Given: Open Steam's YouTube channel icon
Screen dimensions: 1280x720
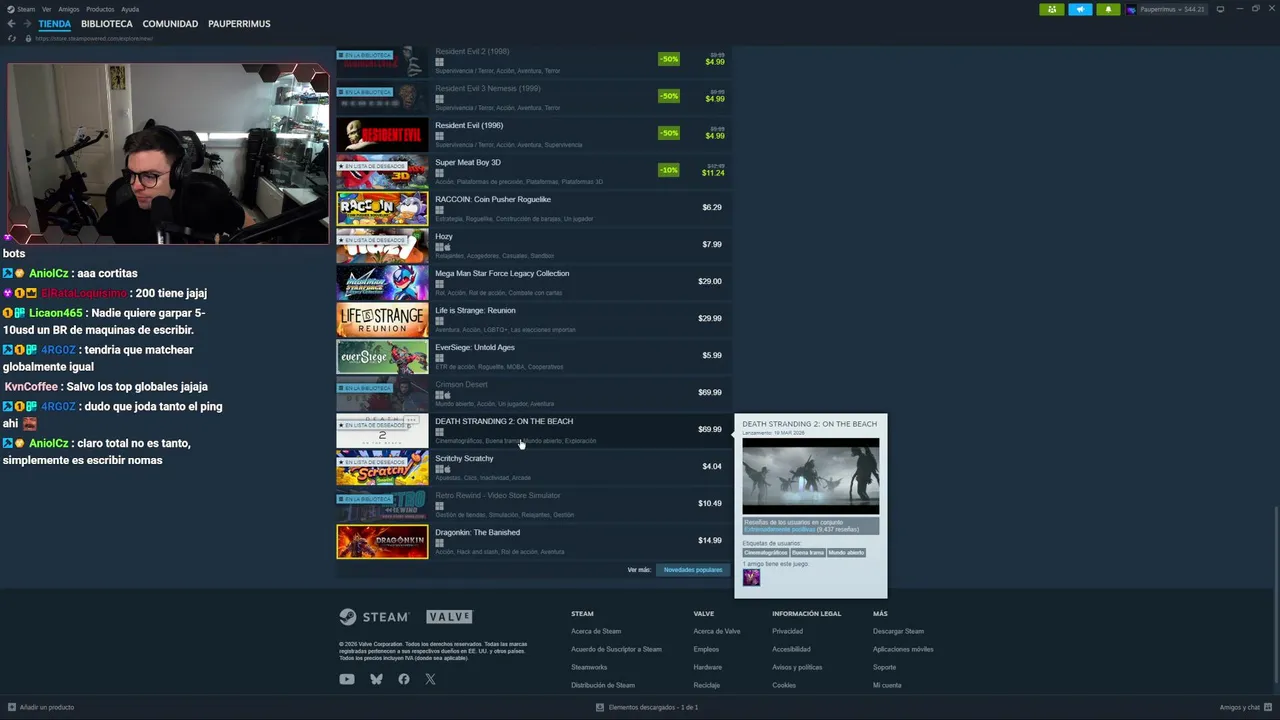Looking at the screenshot, I should pos(347,679).
